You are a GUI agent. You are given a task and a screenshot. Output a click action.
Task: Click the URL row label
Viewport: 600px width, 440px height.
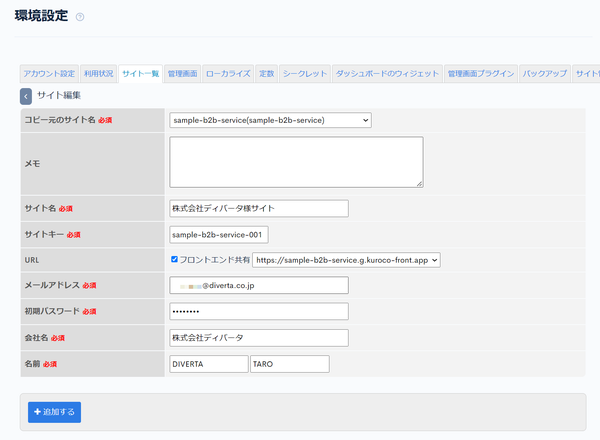[x=32, y=260]
